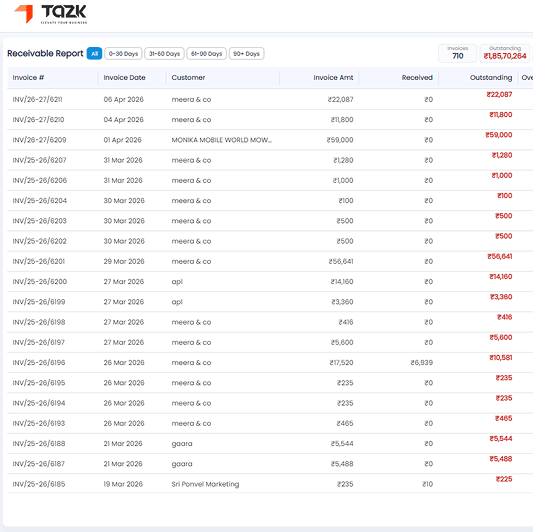This screenshot has height=532, width=533.
Task: Sort by Outstanding column header
Action: tap(491, 78)
